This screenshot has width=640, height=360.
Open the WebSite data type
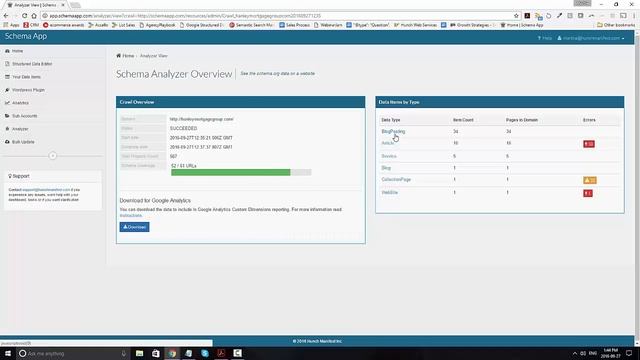[x=389, y=193]
